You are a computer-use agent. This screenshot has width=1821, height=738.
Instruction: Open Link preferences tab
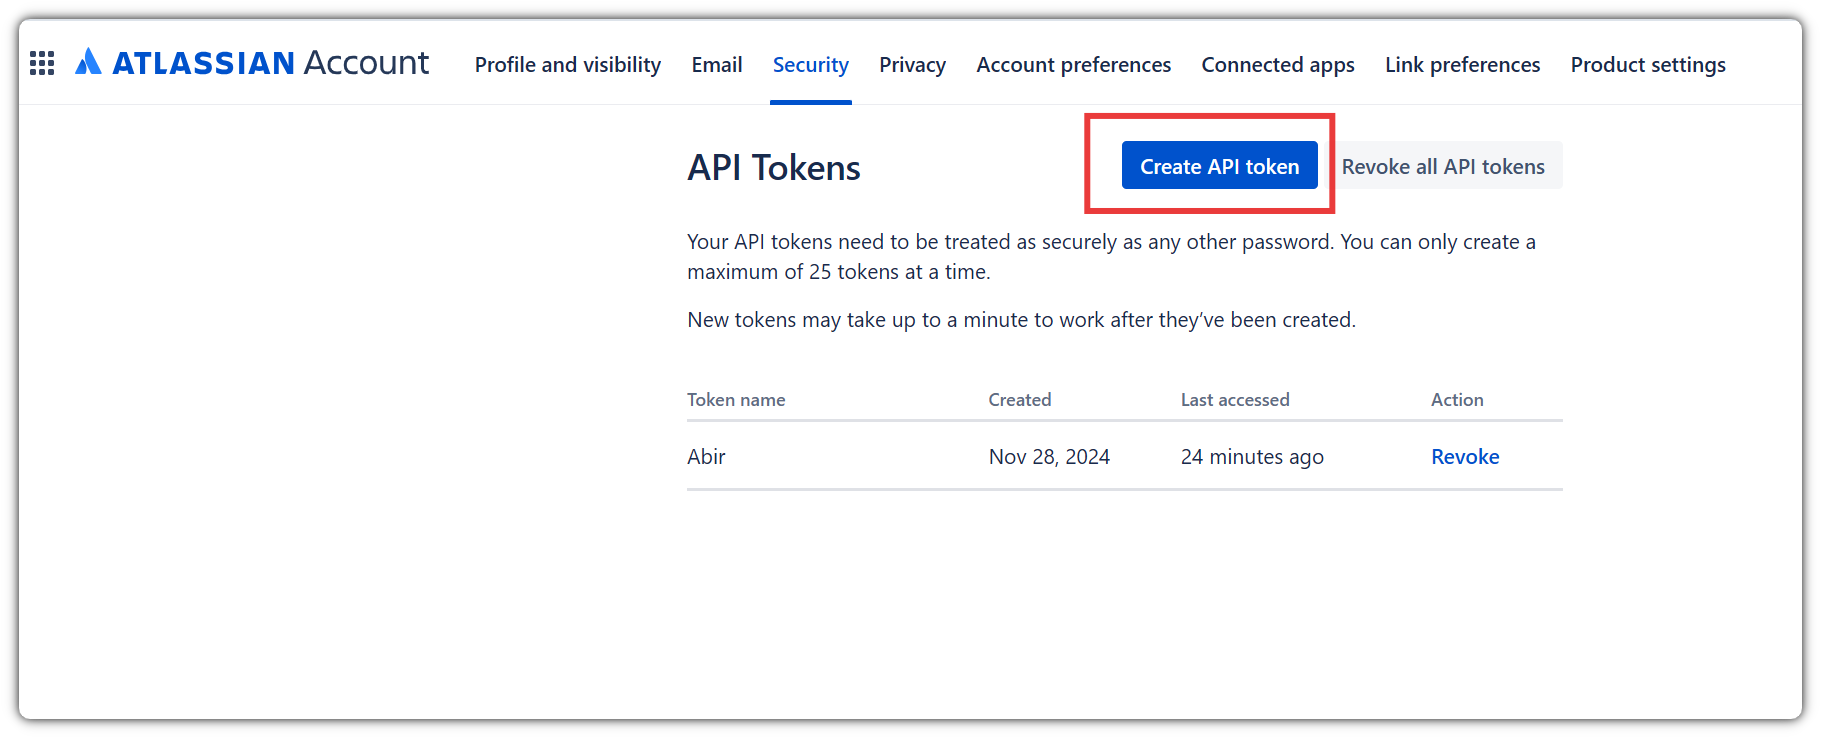click(1462, 65)
